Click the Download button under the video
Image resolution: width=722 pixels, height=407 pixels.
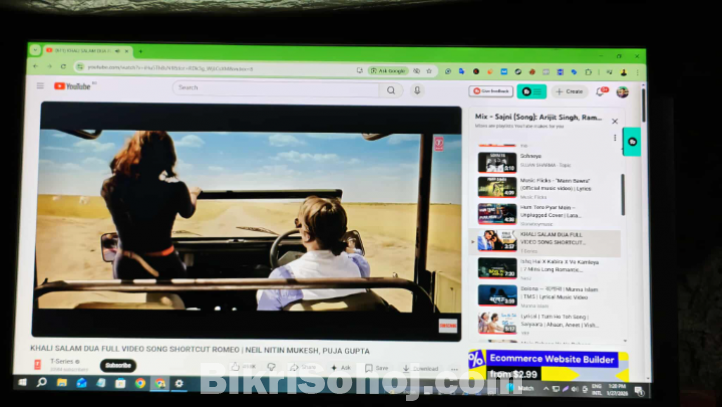pyautogui.click(x=420, y=368)
